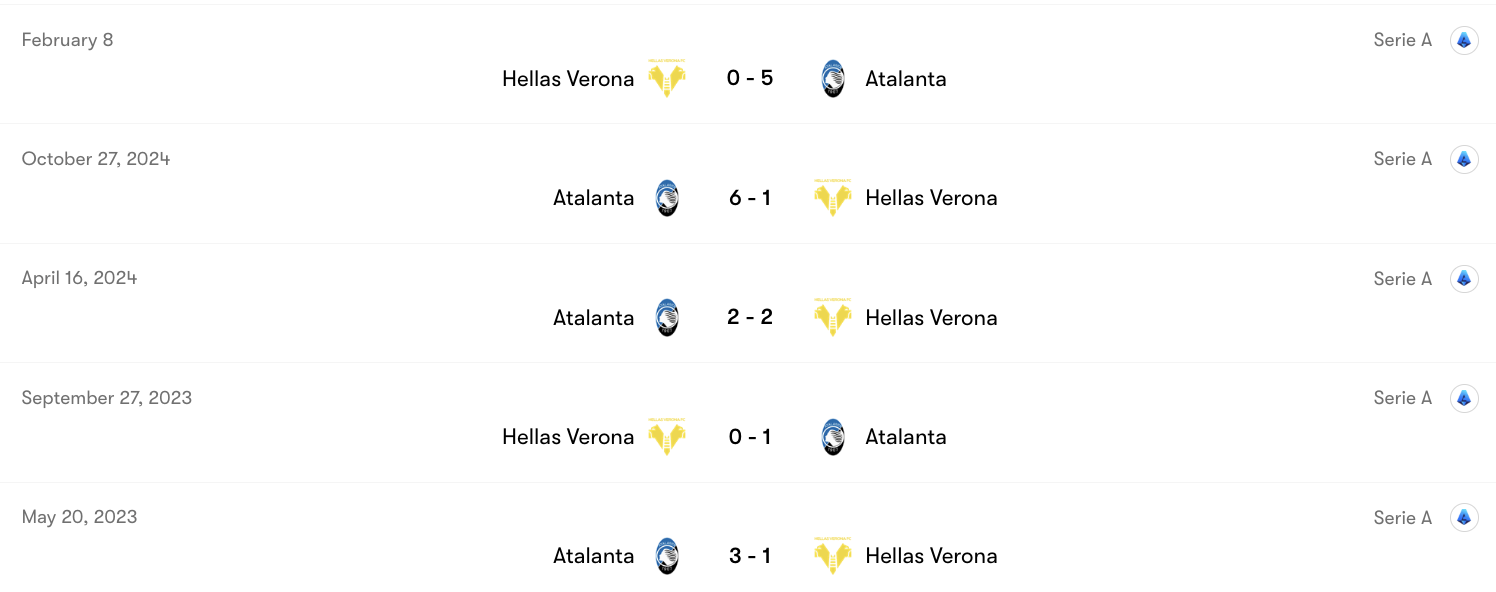Open the Serie A icon beside April 16, 2024

[1464, 278]
